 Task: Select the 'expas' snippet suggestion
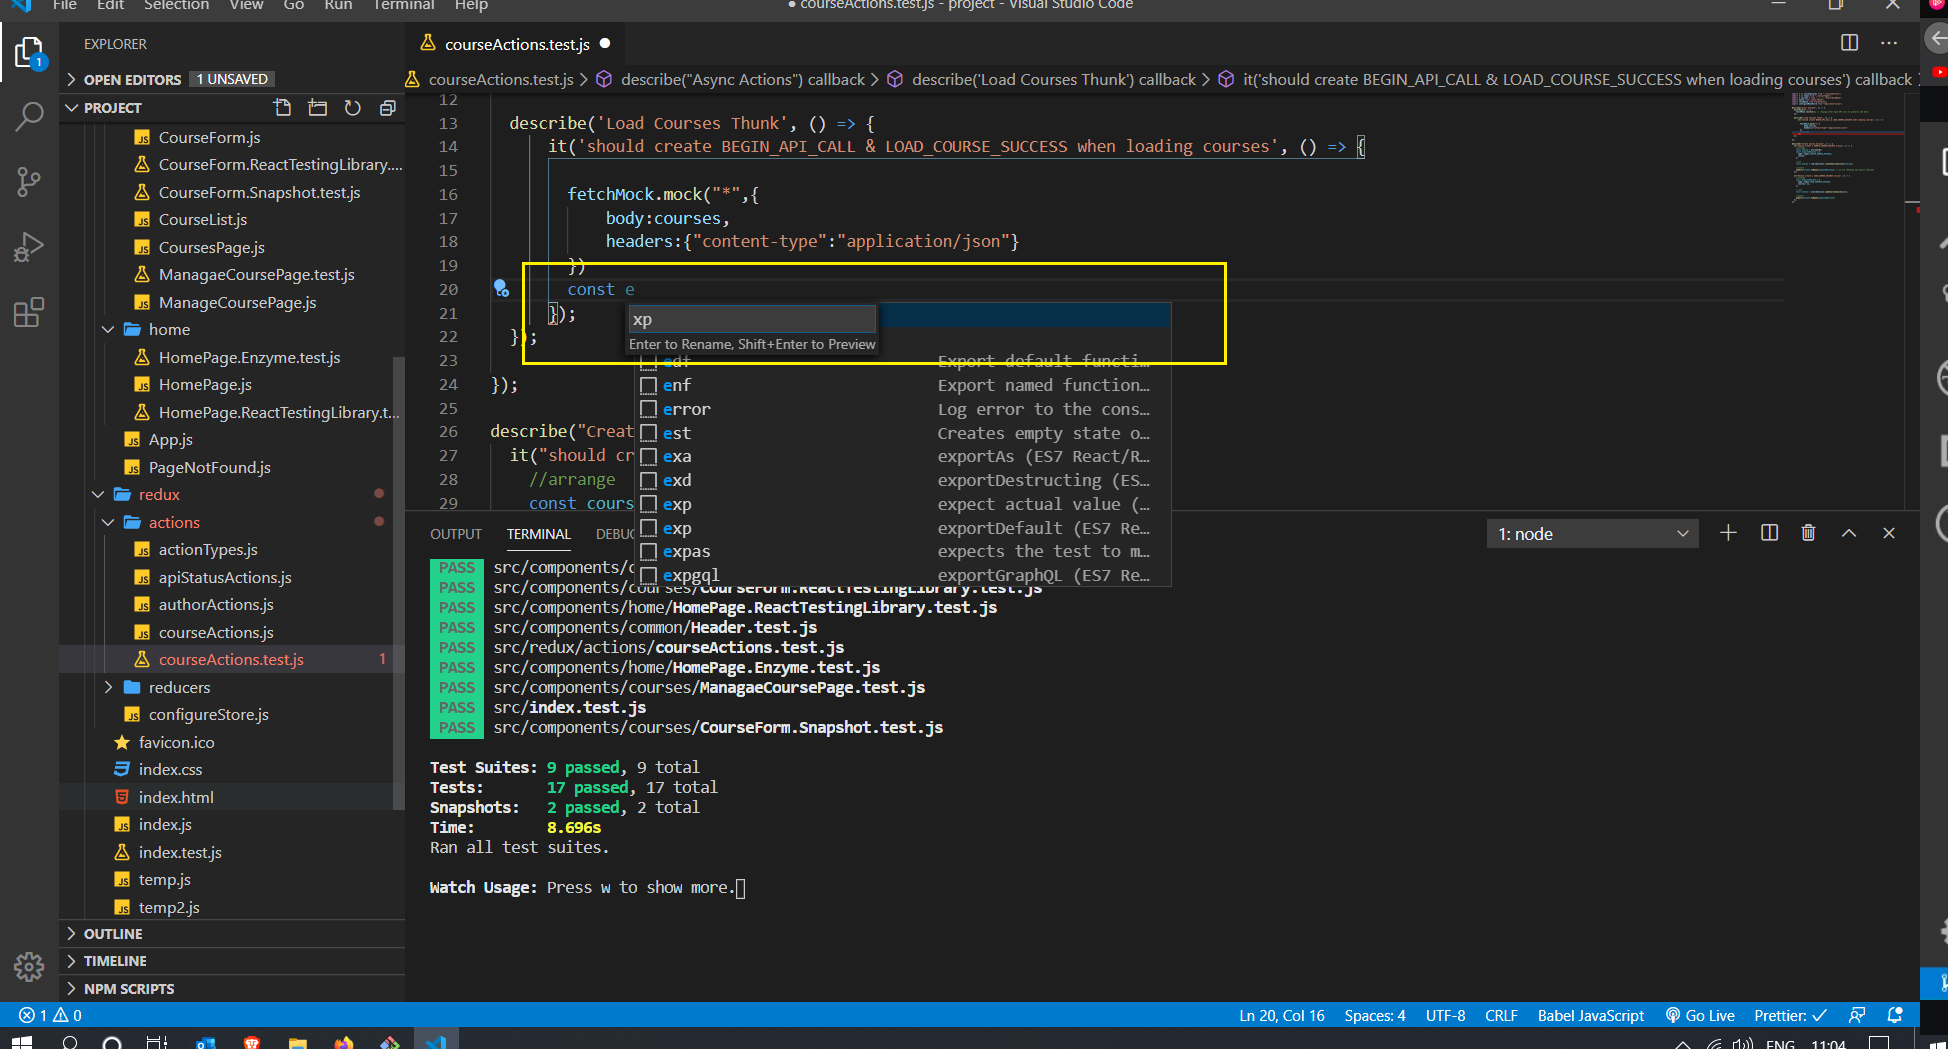904,551
